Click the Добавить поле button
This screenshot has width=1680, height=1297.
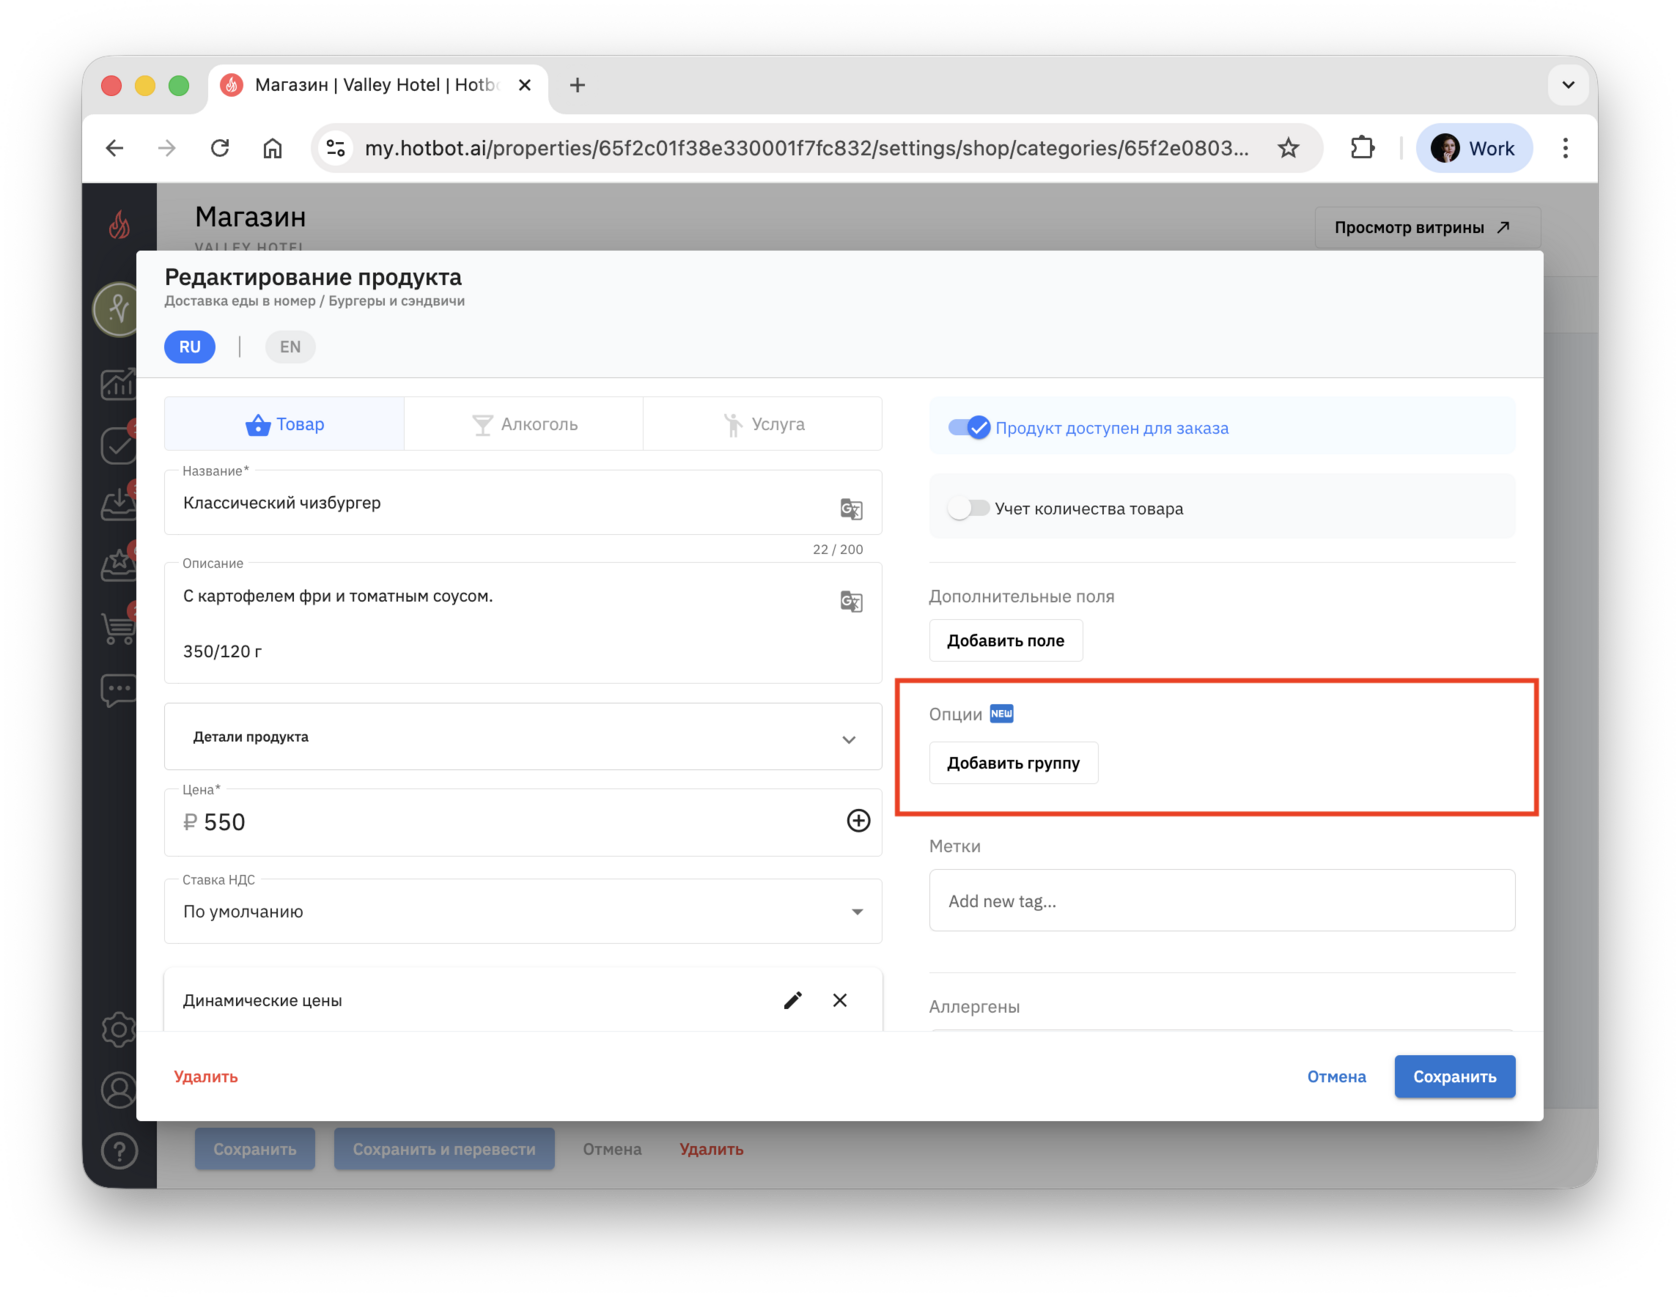click(1006, 641)
